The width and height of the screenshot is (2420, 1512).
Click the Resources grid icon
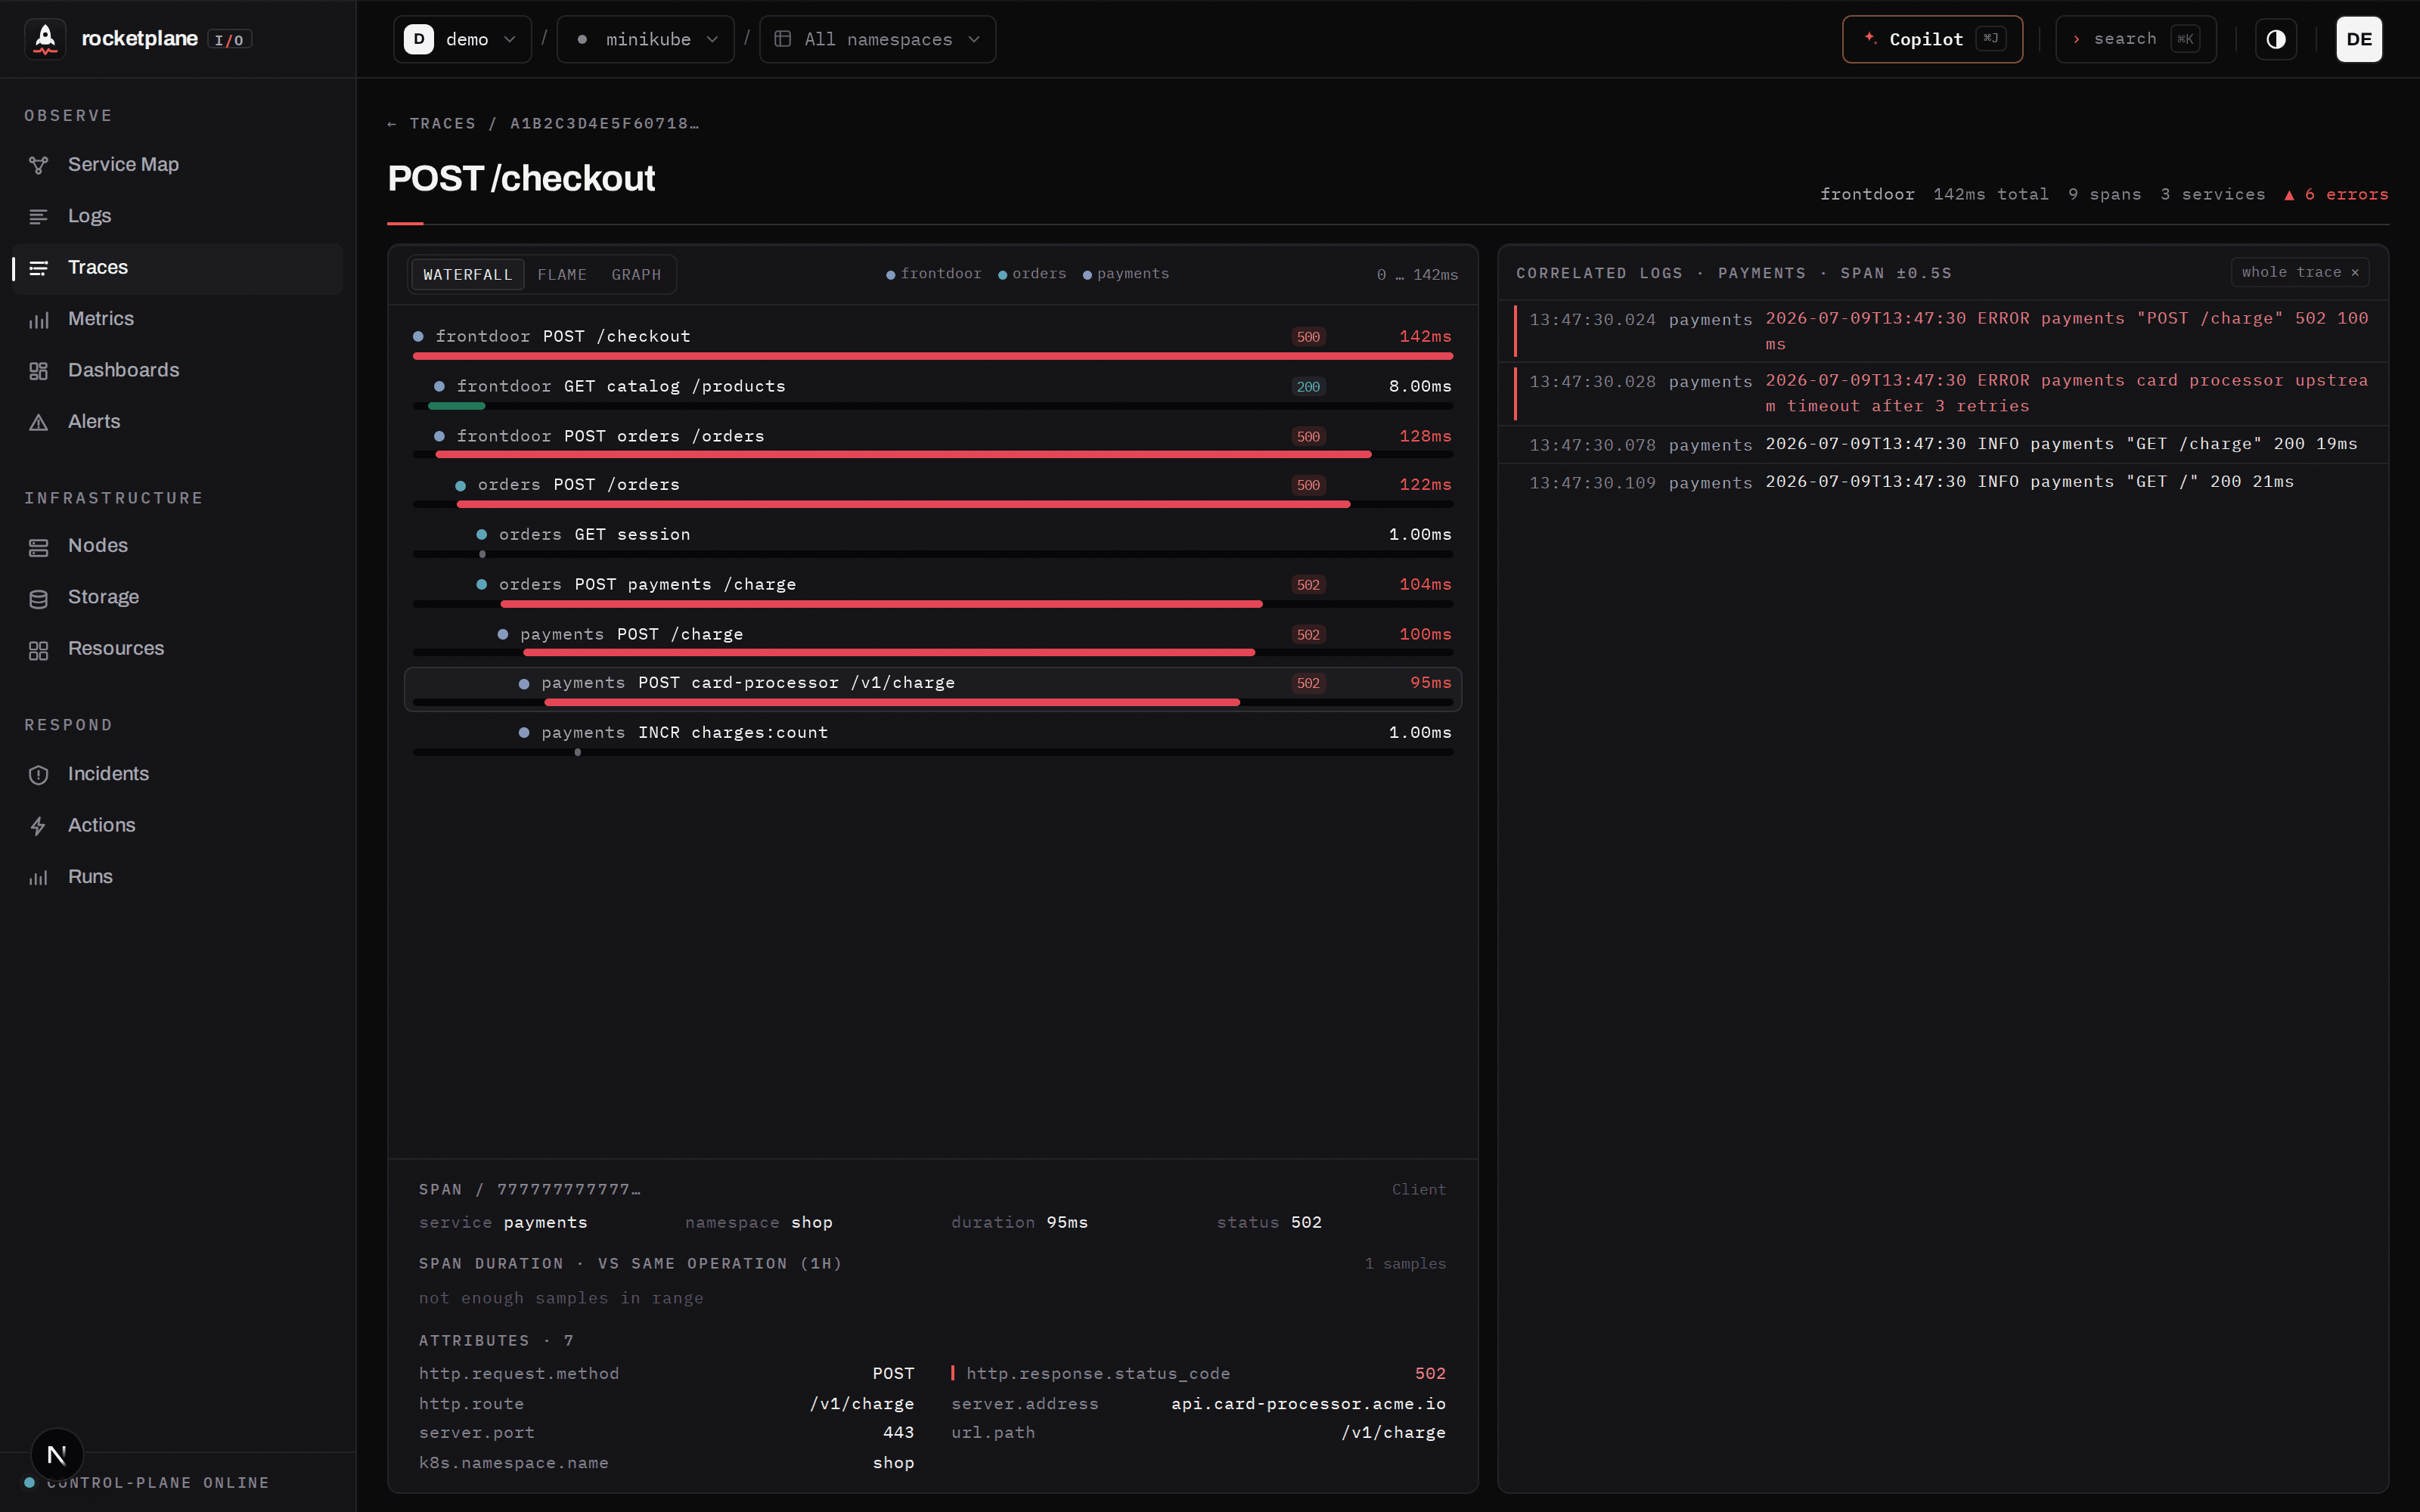tap(39, 650)
